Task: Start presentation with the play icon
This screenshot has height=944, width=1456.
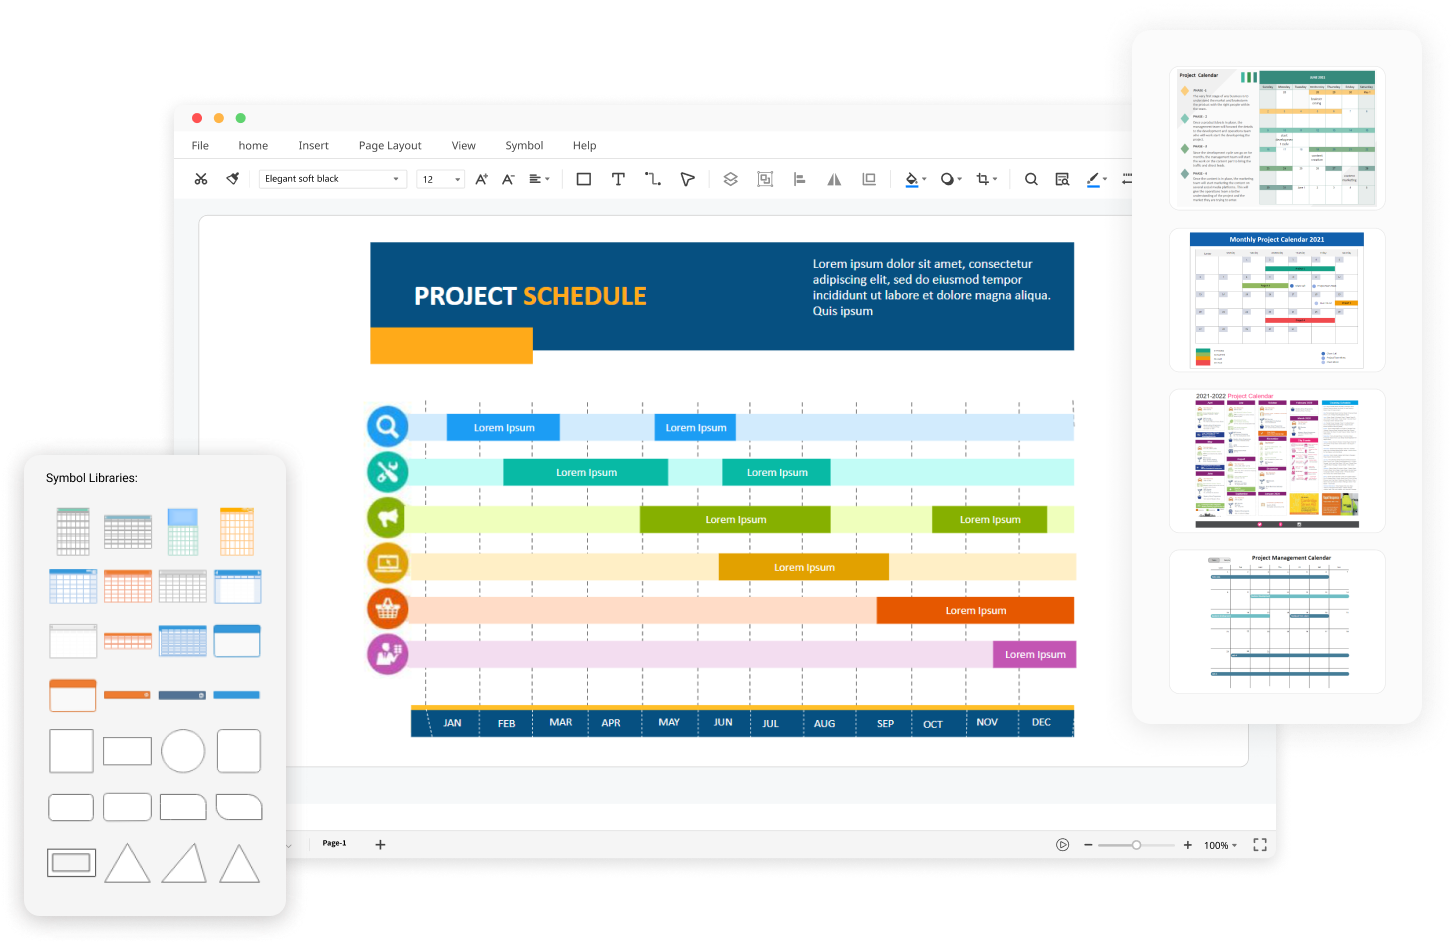Action: point(1062,845)
